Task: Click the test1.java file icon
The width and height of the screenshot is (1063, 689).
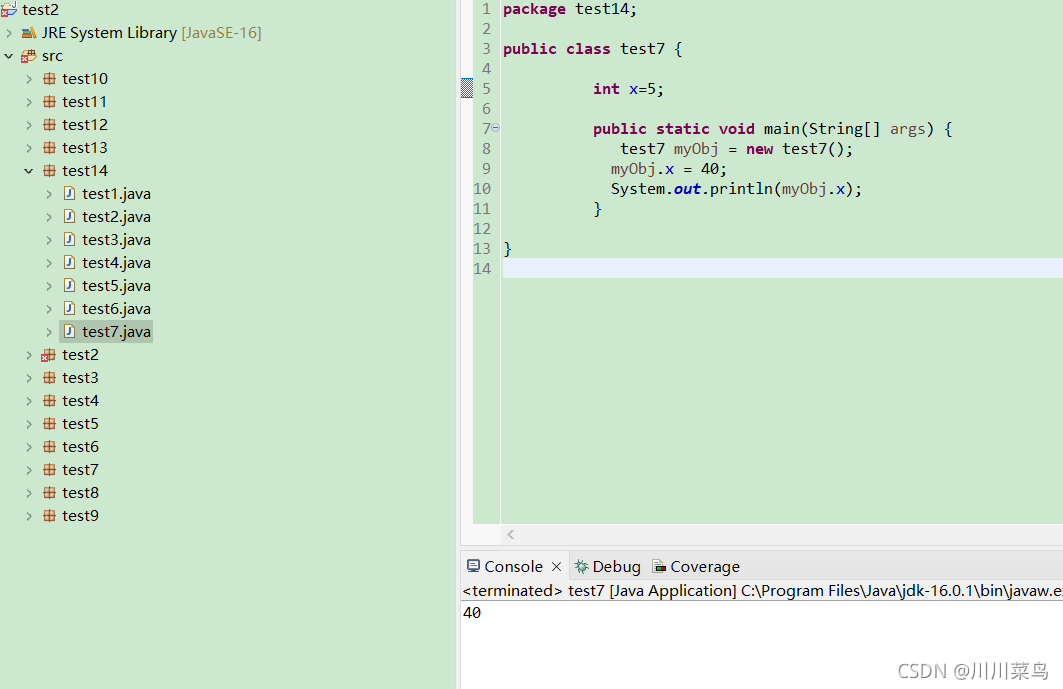Action: tap(69, 193)
